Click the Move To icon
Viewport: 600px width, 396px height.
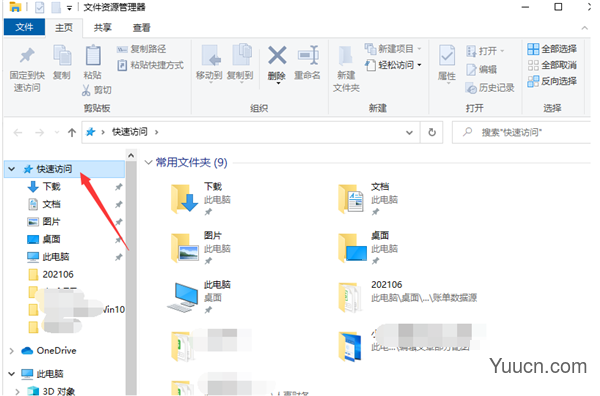(210, 55)
